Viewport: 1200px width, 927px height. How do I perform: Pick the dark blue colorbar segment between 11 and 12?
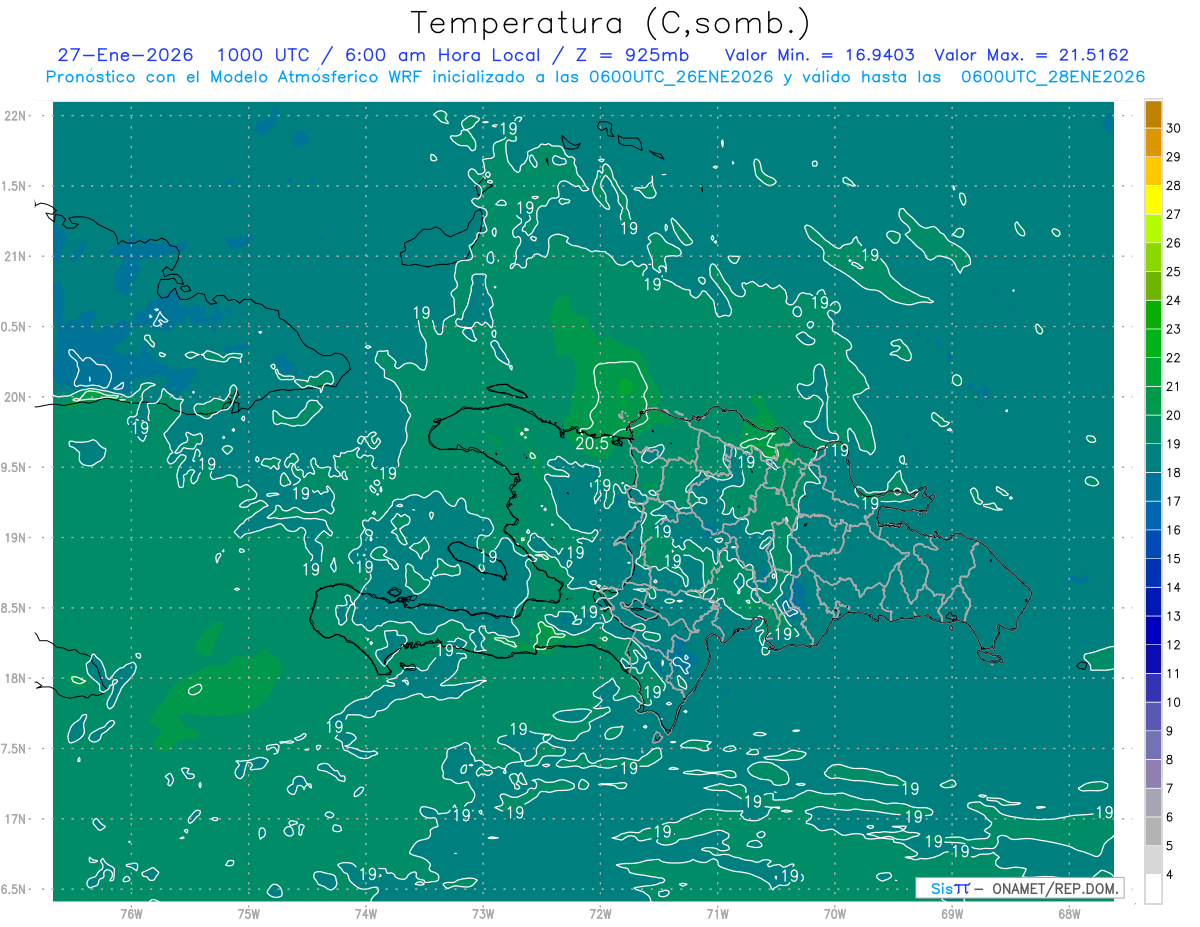pos(1153,659)
